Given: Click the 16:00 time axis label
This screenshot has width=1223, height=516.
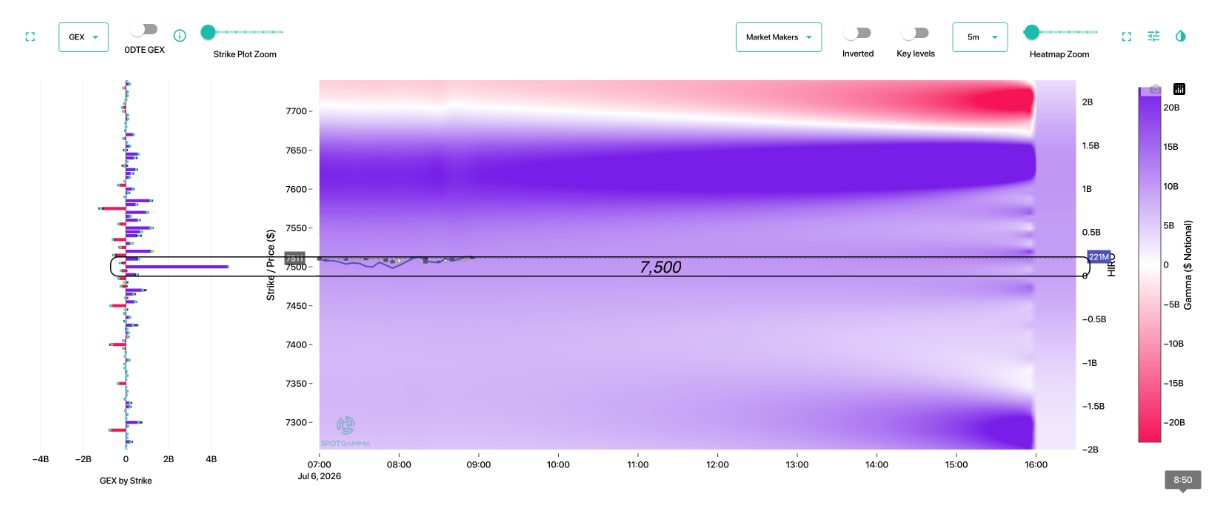Looking at the screenshot, I should pyautogui.click(x=1036, y=464).
